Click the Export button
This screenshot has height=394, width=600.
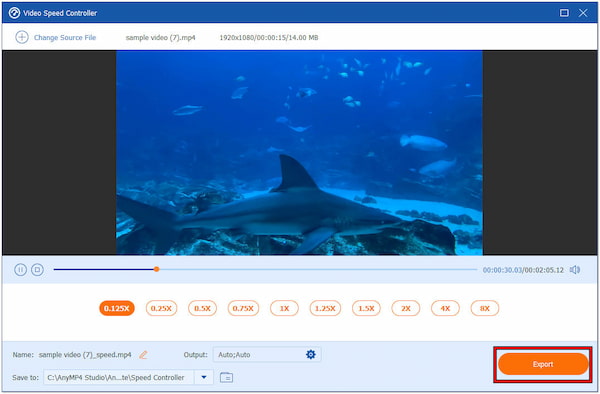coord(543,364)
